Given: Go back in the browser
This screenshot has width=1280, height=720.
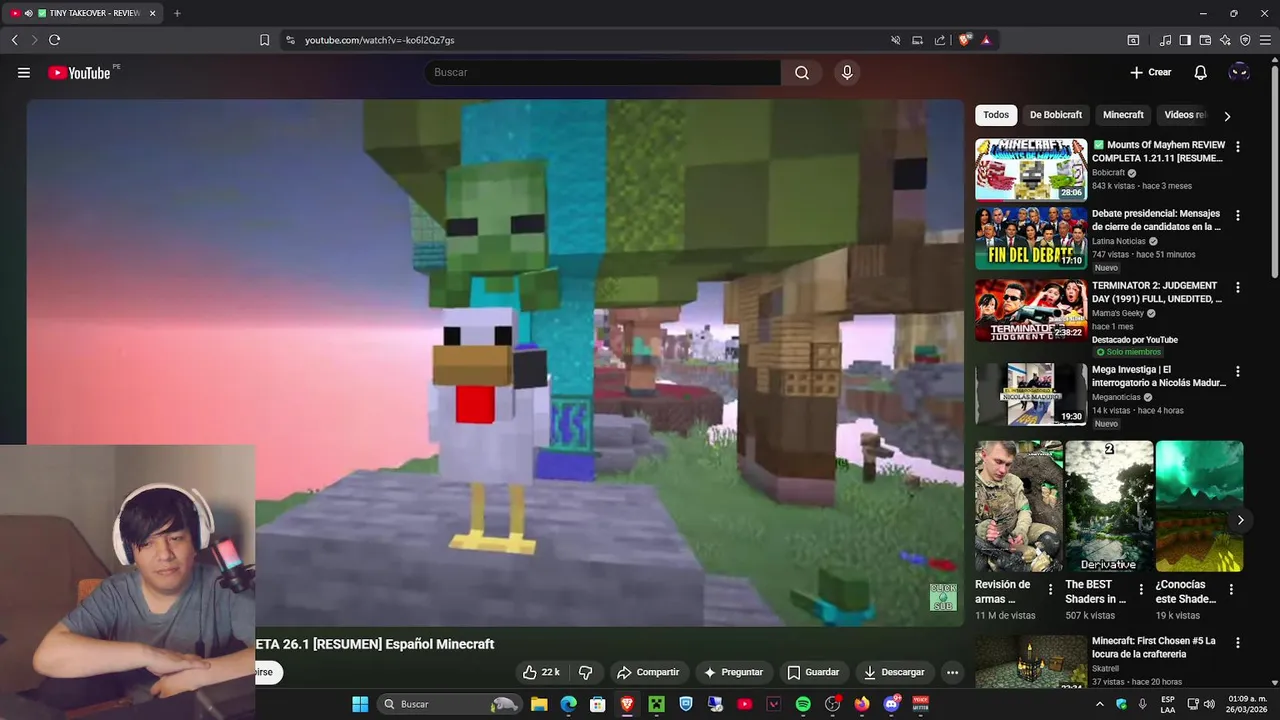Looking at the screenshot, I should [14, 40].
